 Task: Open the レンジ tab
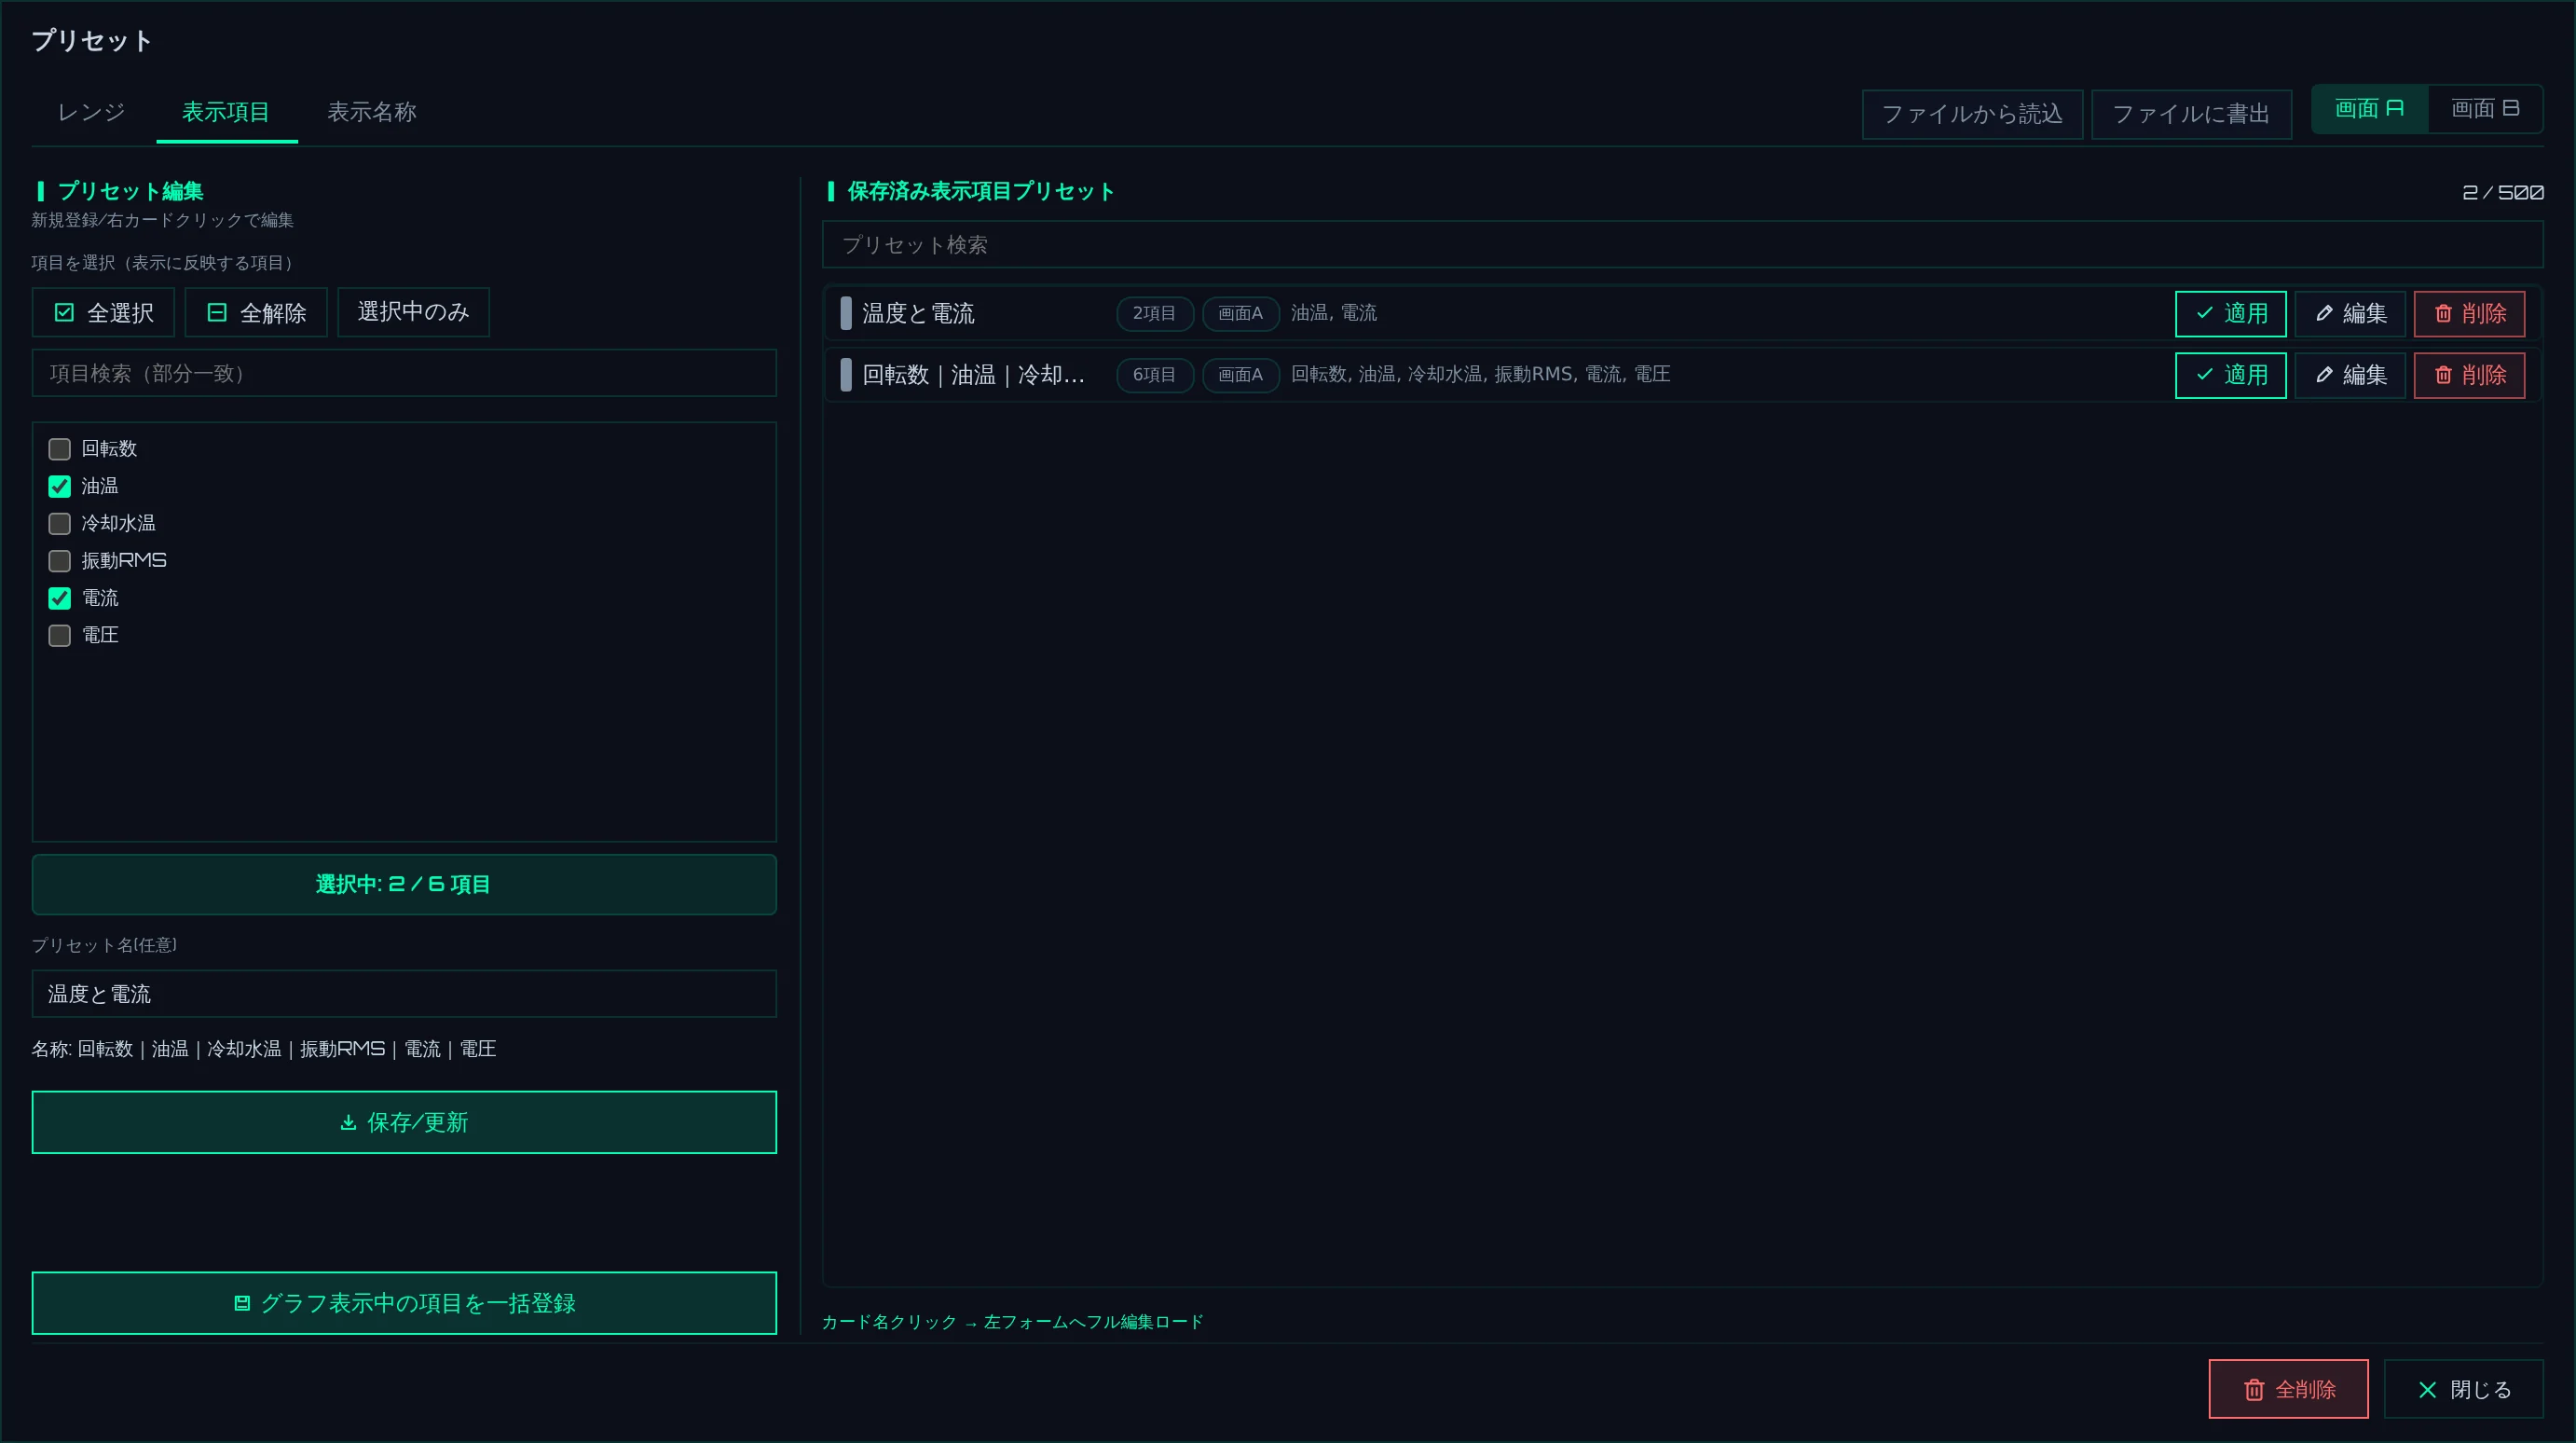coord(91,112)
